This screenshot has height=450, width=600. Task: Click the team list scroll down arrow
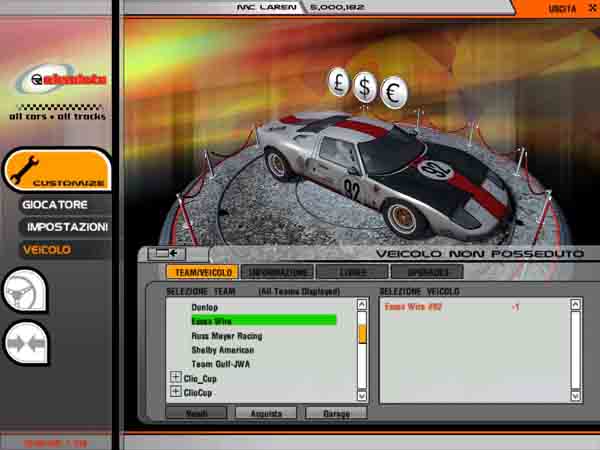362,395
